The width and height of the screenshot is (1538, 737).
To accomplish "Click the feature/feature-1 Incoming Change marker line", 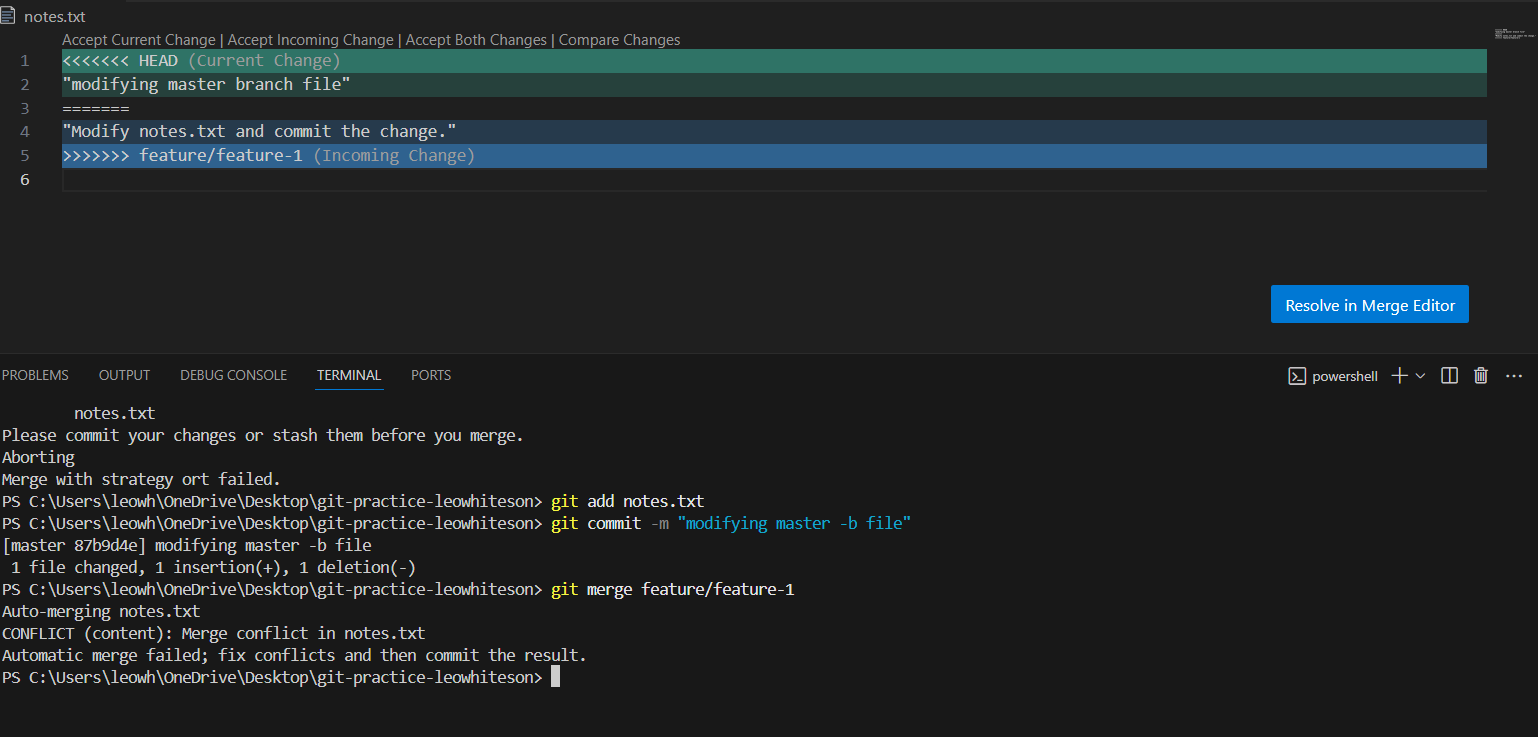I will pyautogui.click(x=268, y=156).
